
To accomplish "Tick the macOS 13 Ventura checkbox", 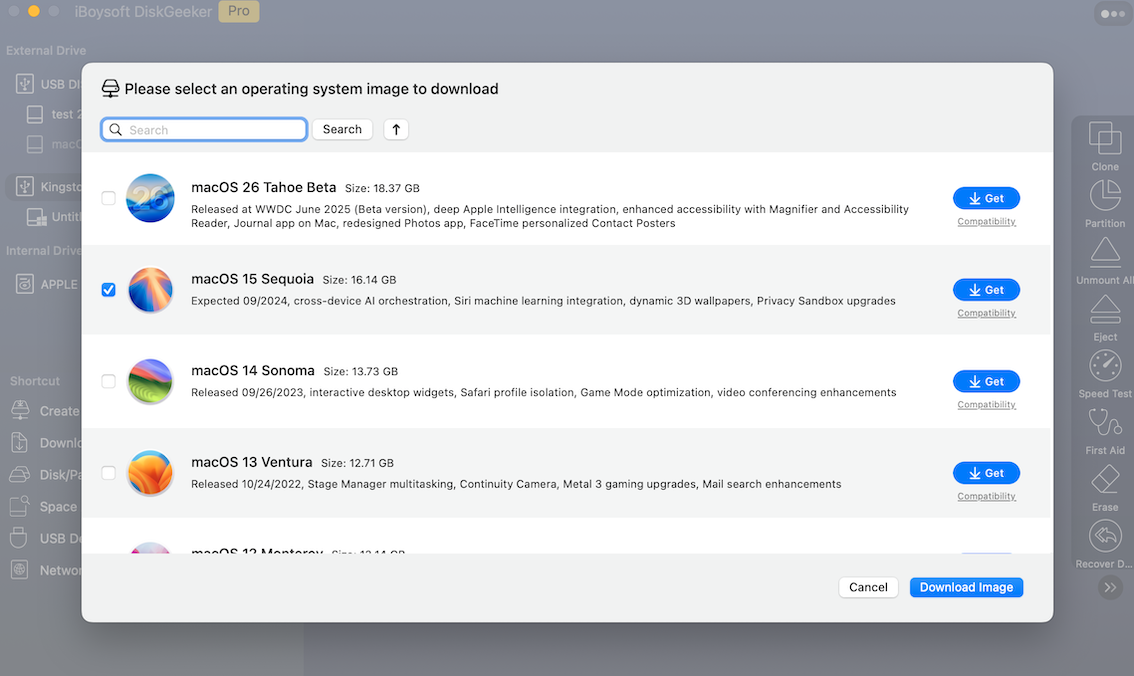I will click(x=108, y=473).
